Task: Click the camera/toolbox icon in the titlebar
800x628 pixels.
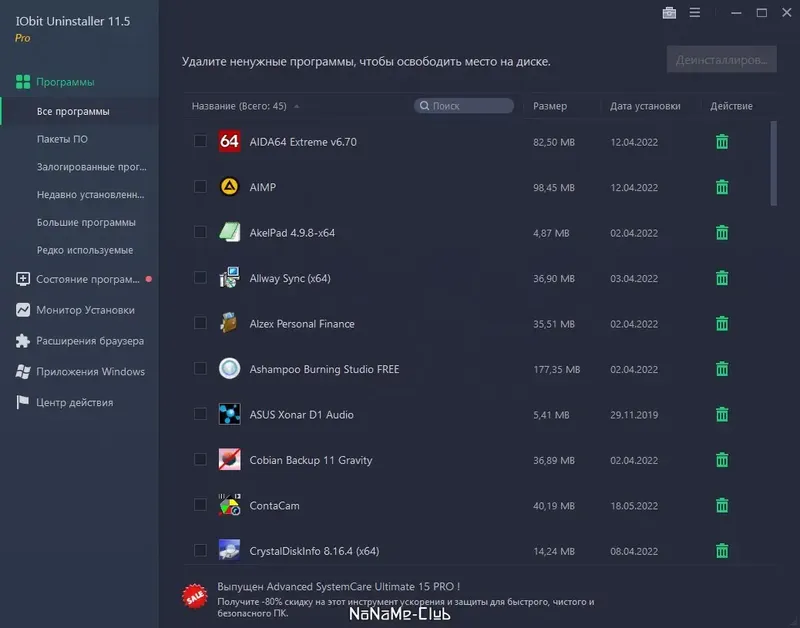Action: click(x=668, y=13)
